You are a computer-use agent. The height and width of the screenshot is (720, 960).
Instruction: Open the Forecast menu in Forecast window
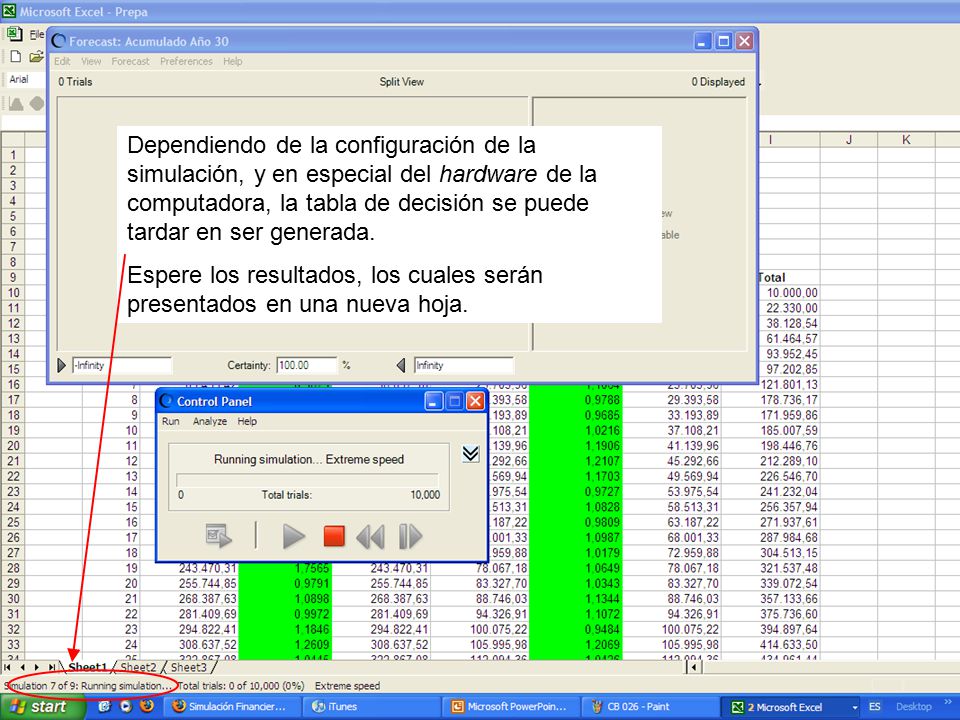[130, 61]
